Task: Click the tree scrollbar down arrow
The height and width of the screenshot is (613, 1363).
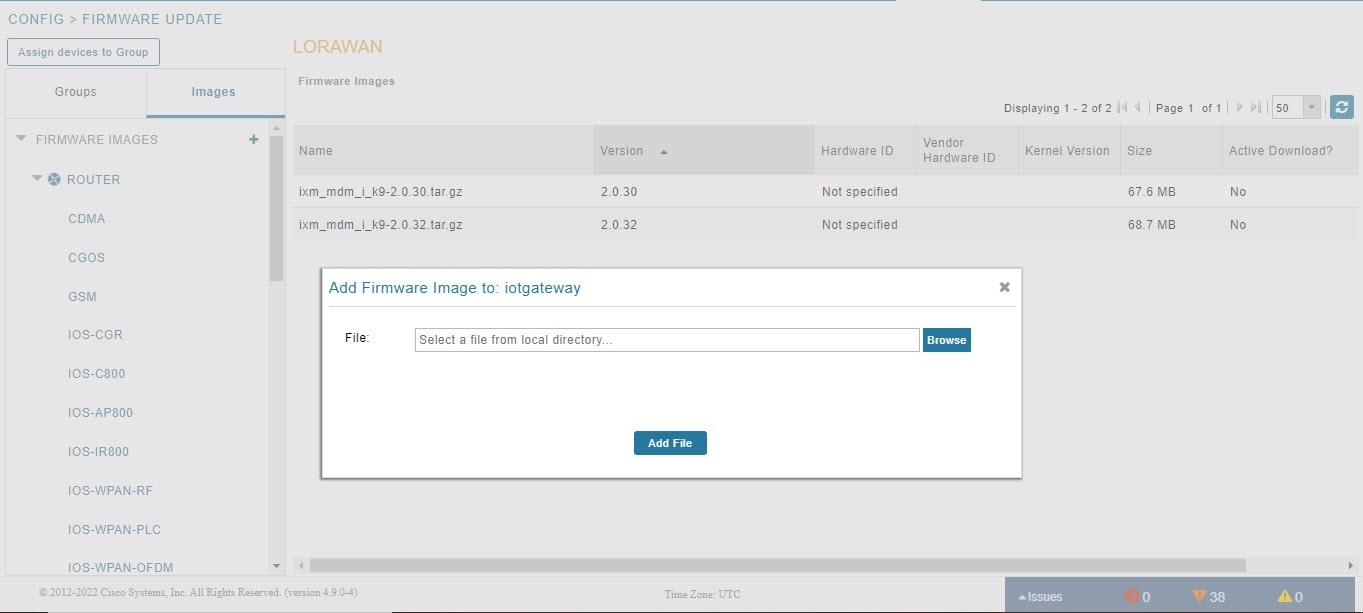Action: (277, 567)
